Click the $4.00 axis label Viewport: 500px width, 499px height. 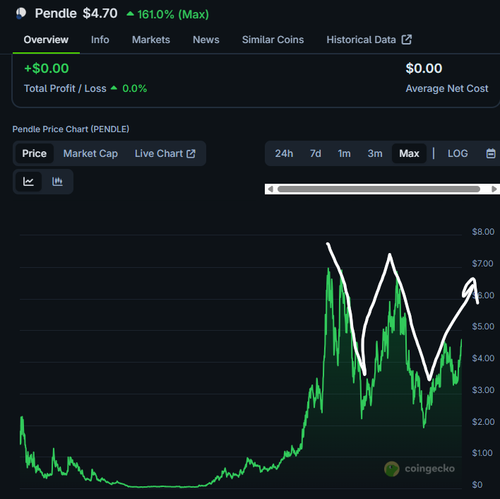tap(483, 358)
